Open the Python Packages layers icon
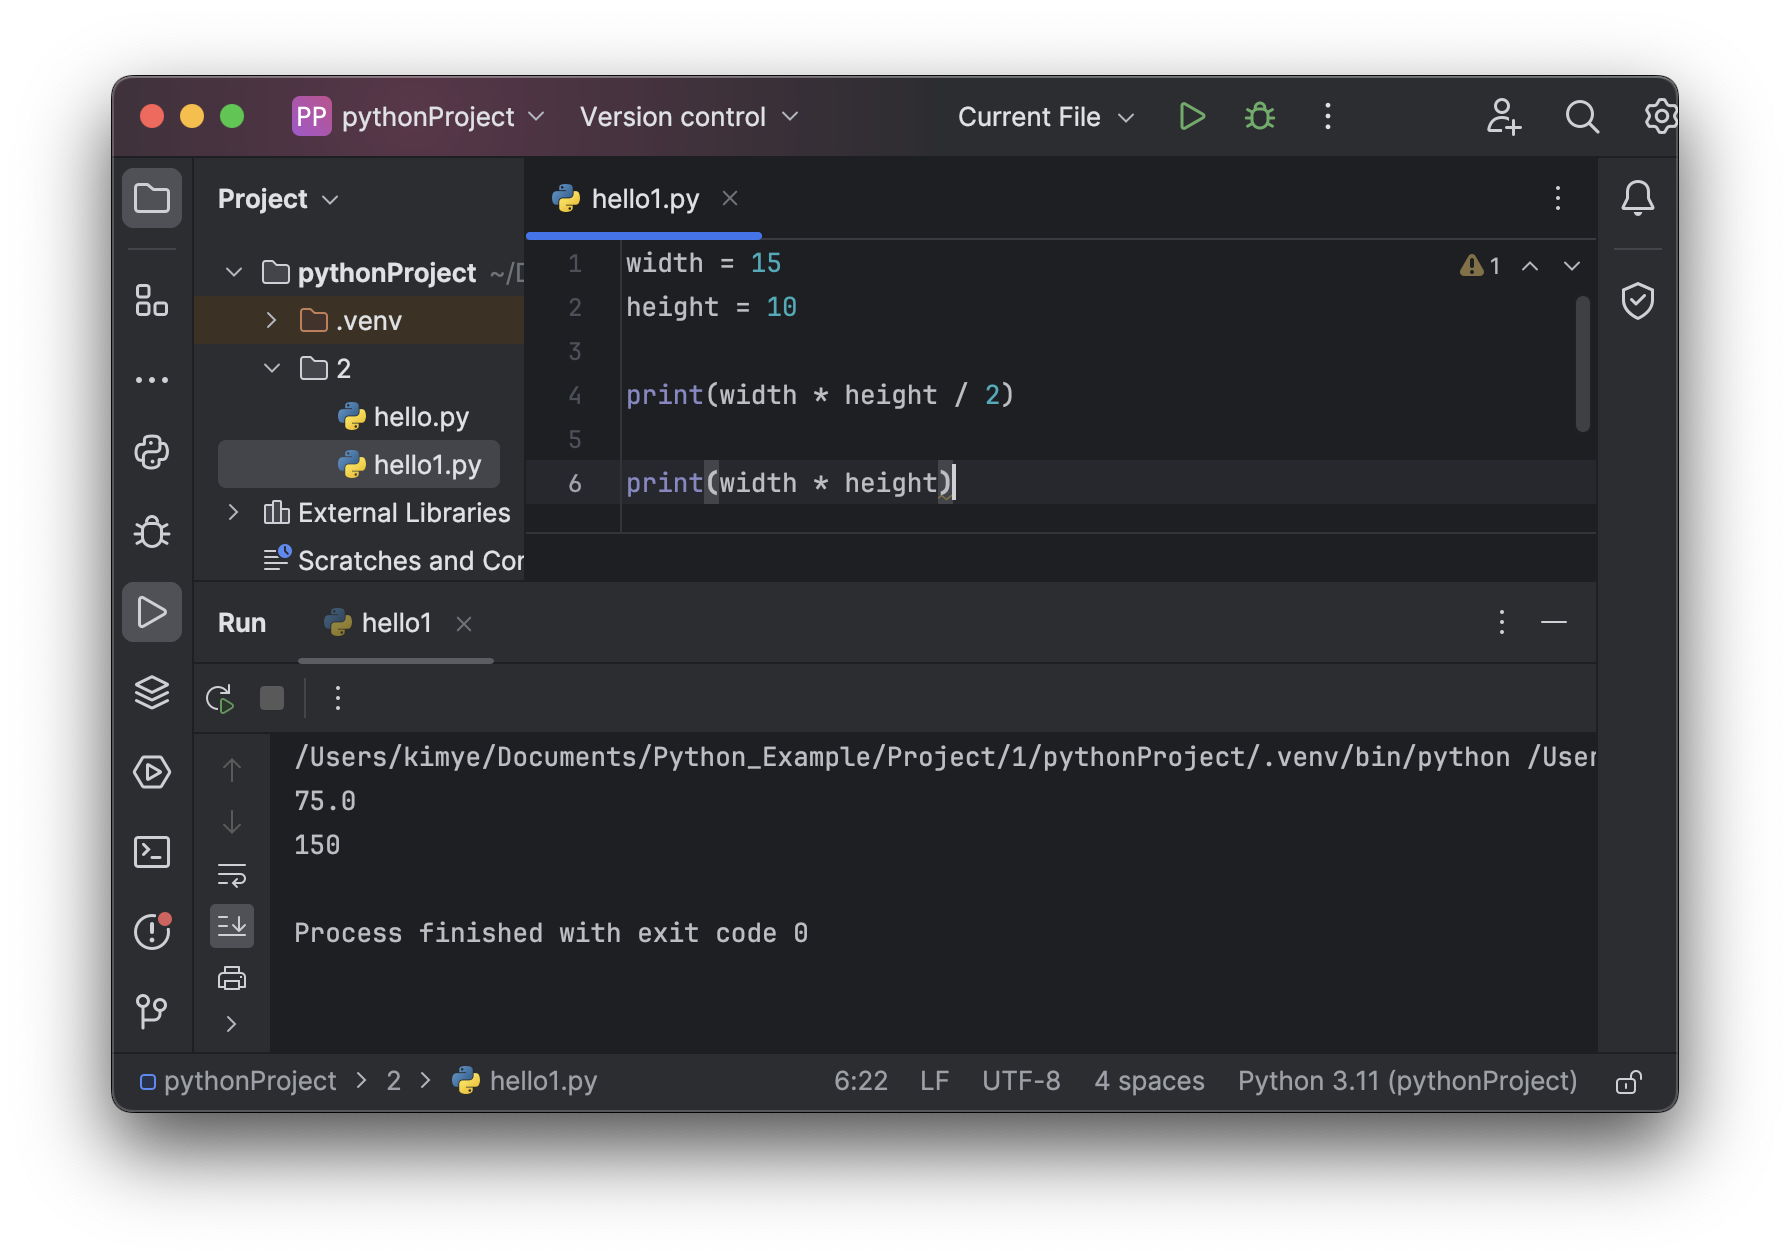Image resolution: width=1790 pixels, height=1260 pixels. [152, 692]
